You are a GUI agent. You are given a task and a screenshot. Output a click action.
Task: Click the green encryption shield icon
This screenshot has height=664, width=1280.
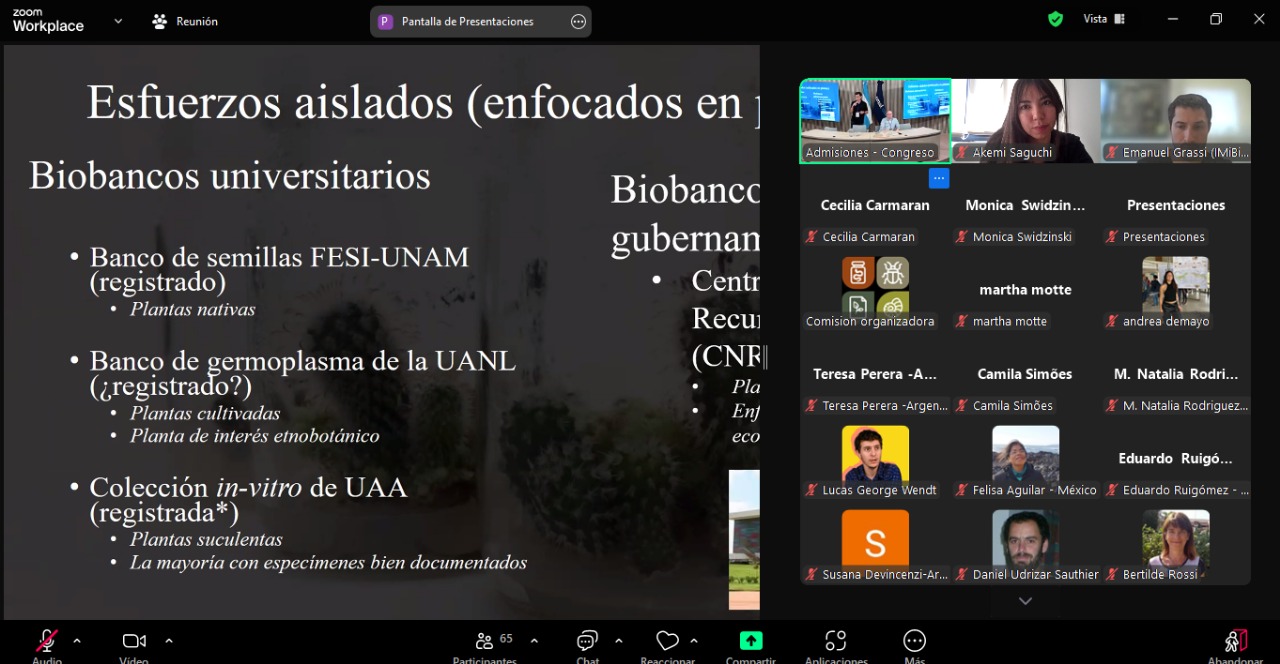(1055, 19)
